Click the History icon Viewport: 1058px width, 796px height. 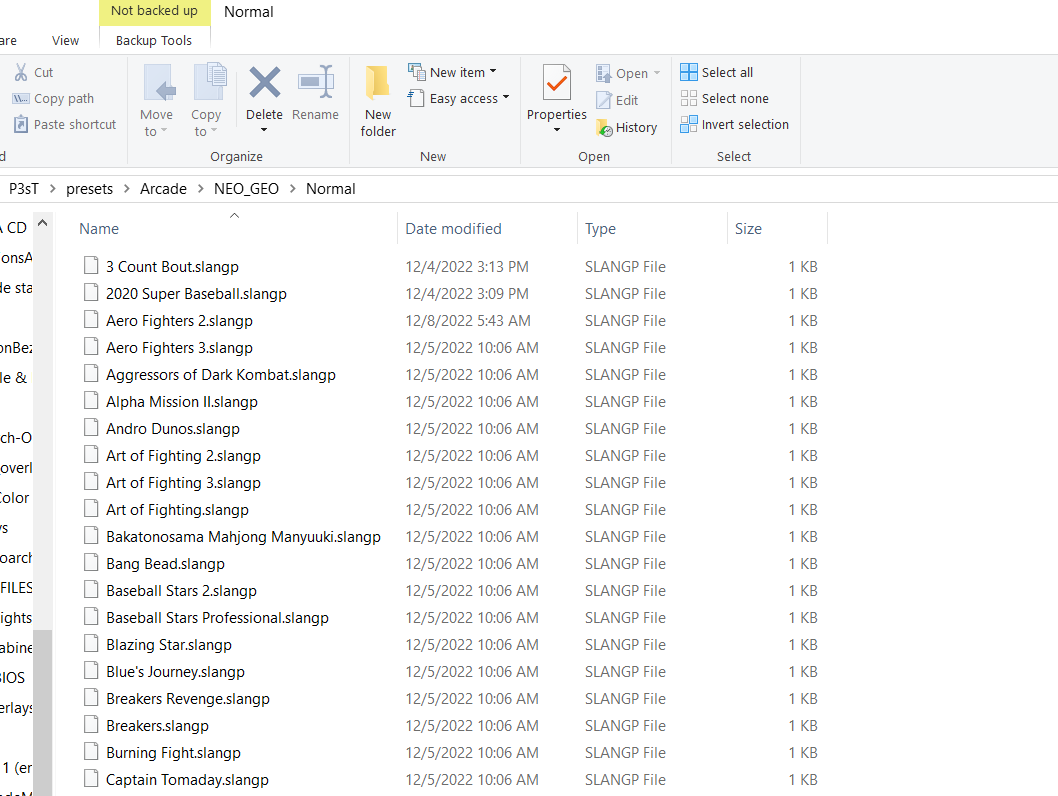coord(604,127)
